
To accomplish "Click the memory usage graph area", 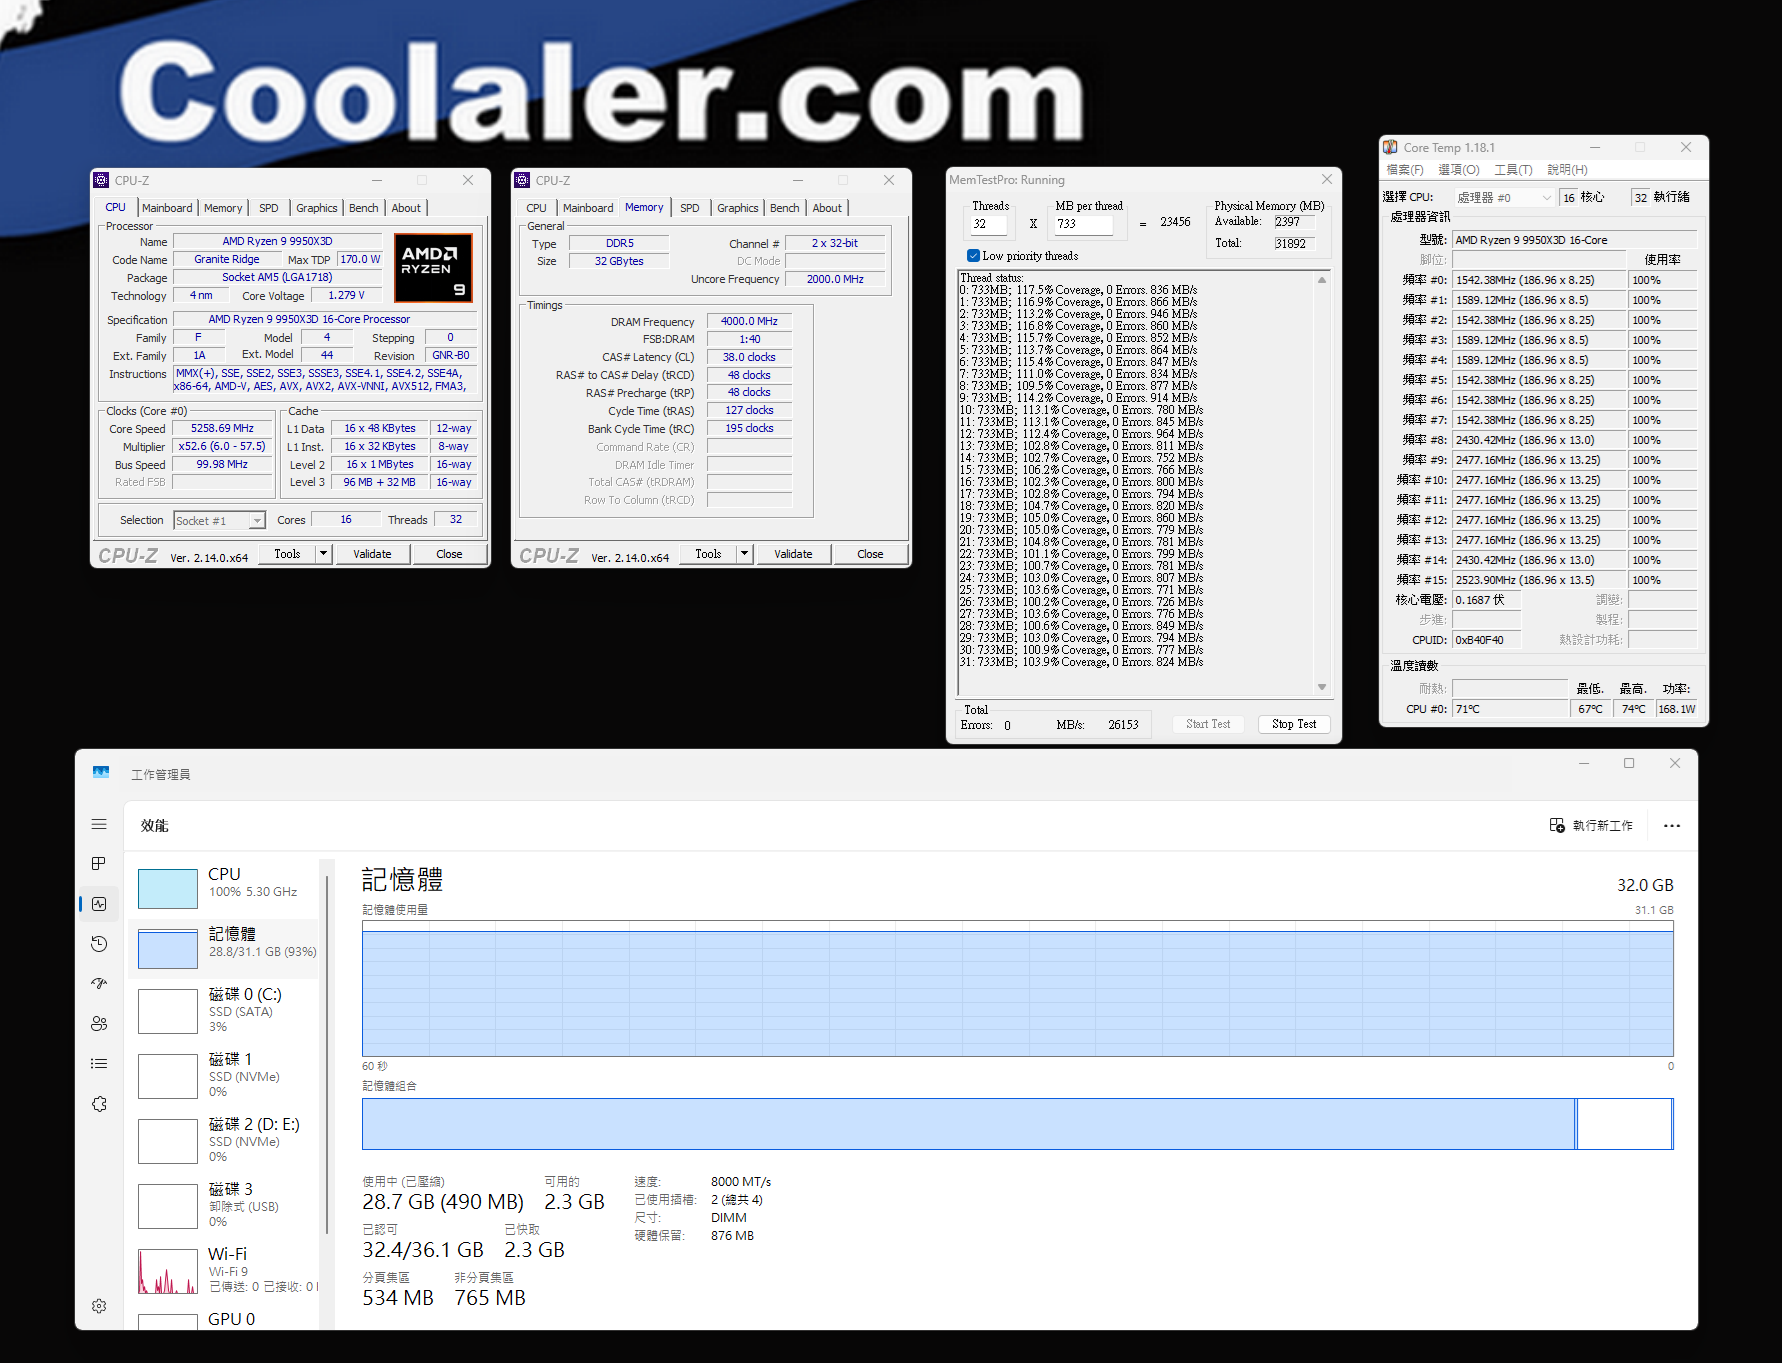I will (x=1017, y=988).
